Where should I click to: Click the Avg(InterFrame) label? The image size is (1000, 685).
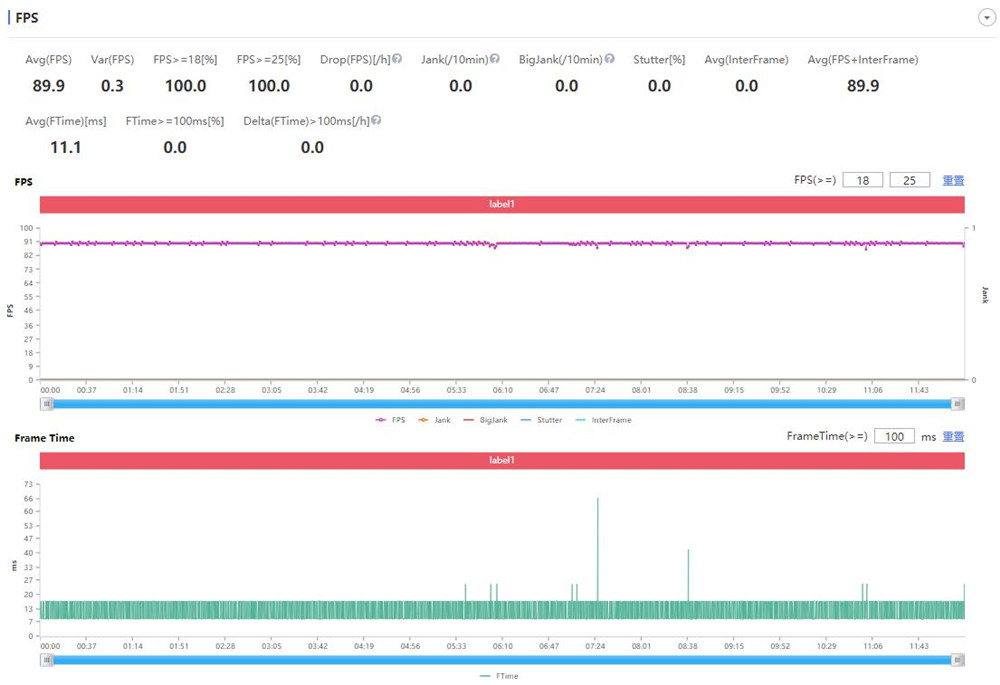pyautogui.click(x=746, y=59)
